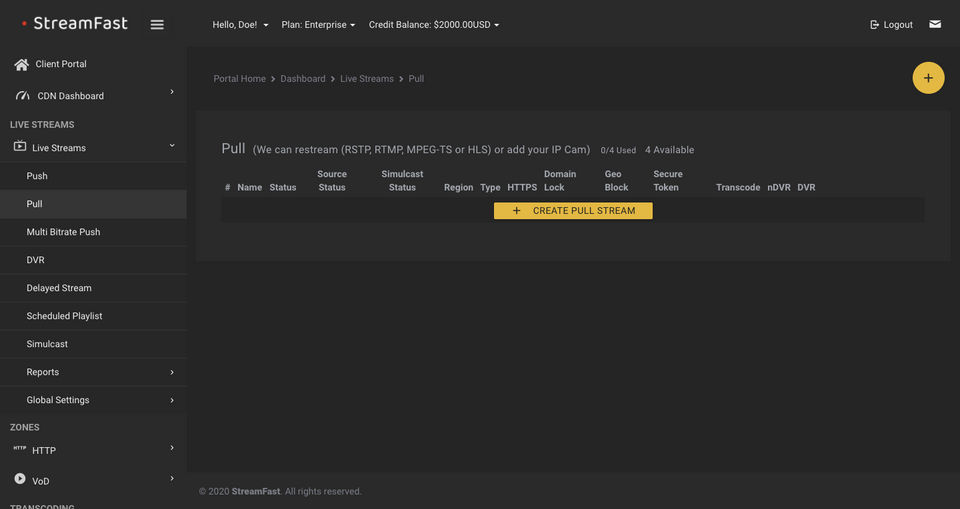Open the Plan: Enterprise dropdown

click(318, 25)
